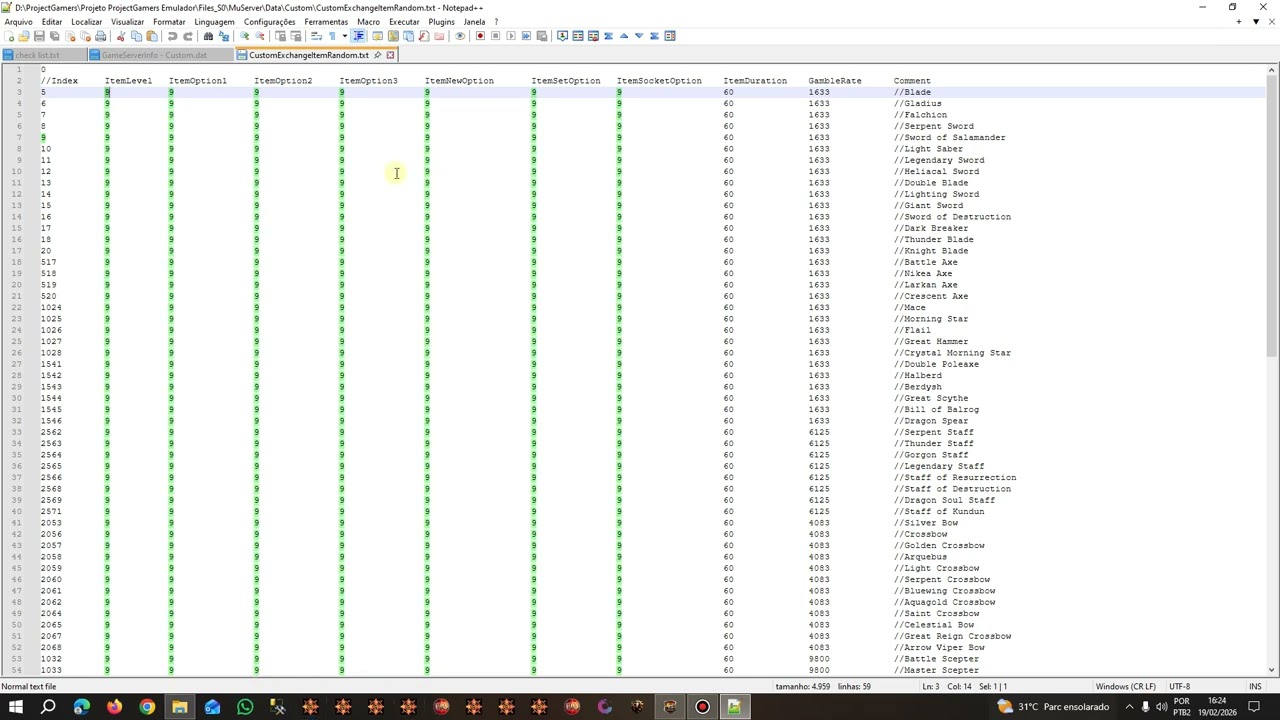The image size is (1280, 720).
Task: Click Normal text file in the status bar
Action: point(28,686)
